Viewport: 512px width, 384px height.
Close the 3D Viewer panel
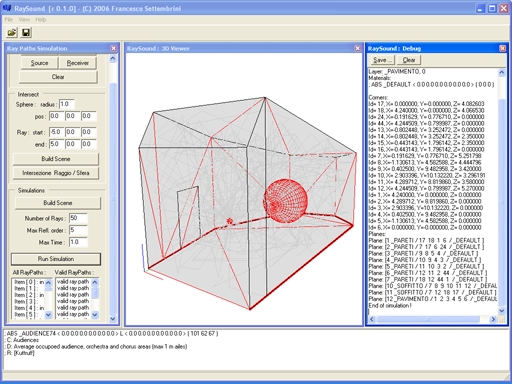click(357, 48)
